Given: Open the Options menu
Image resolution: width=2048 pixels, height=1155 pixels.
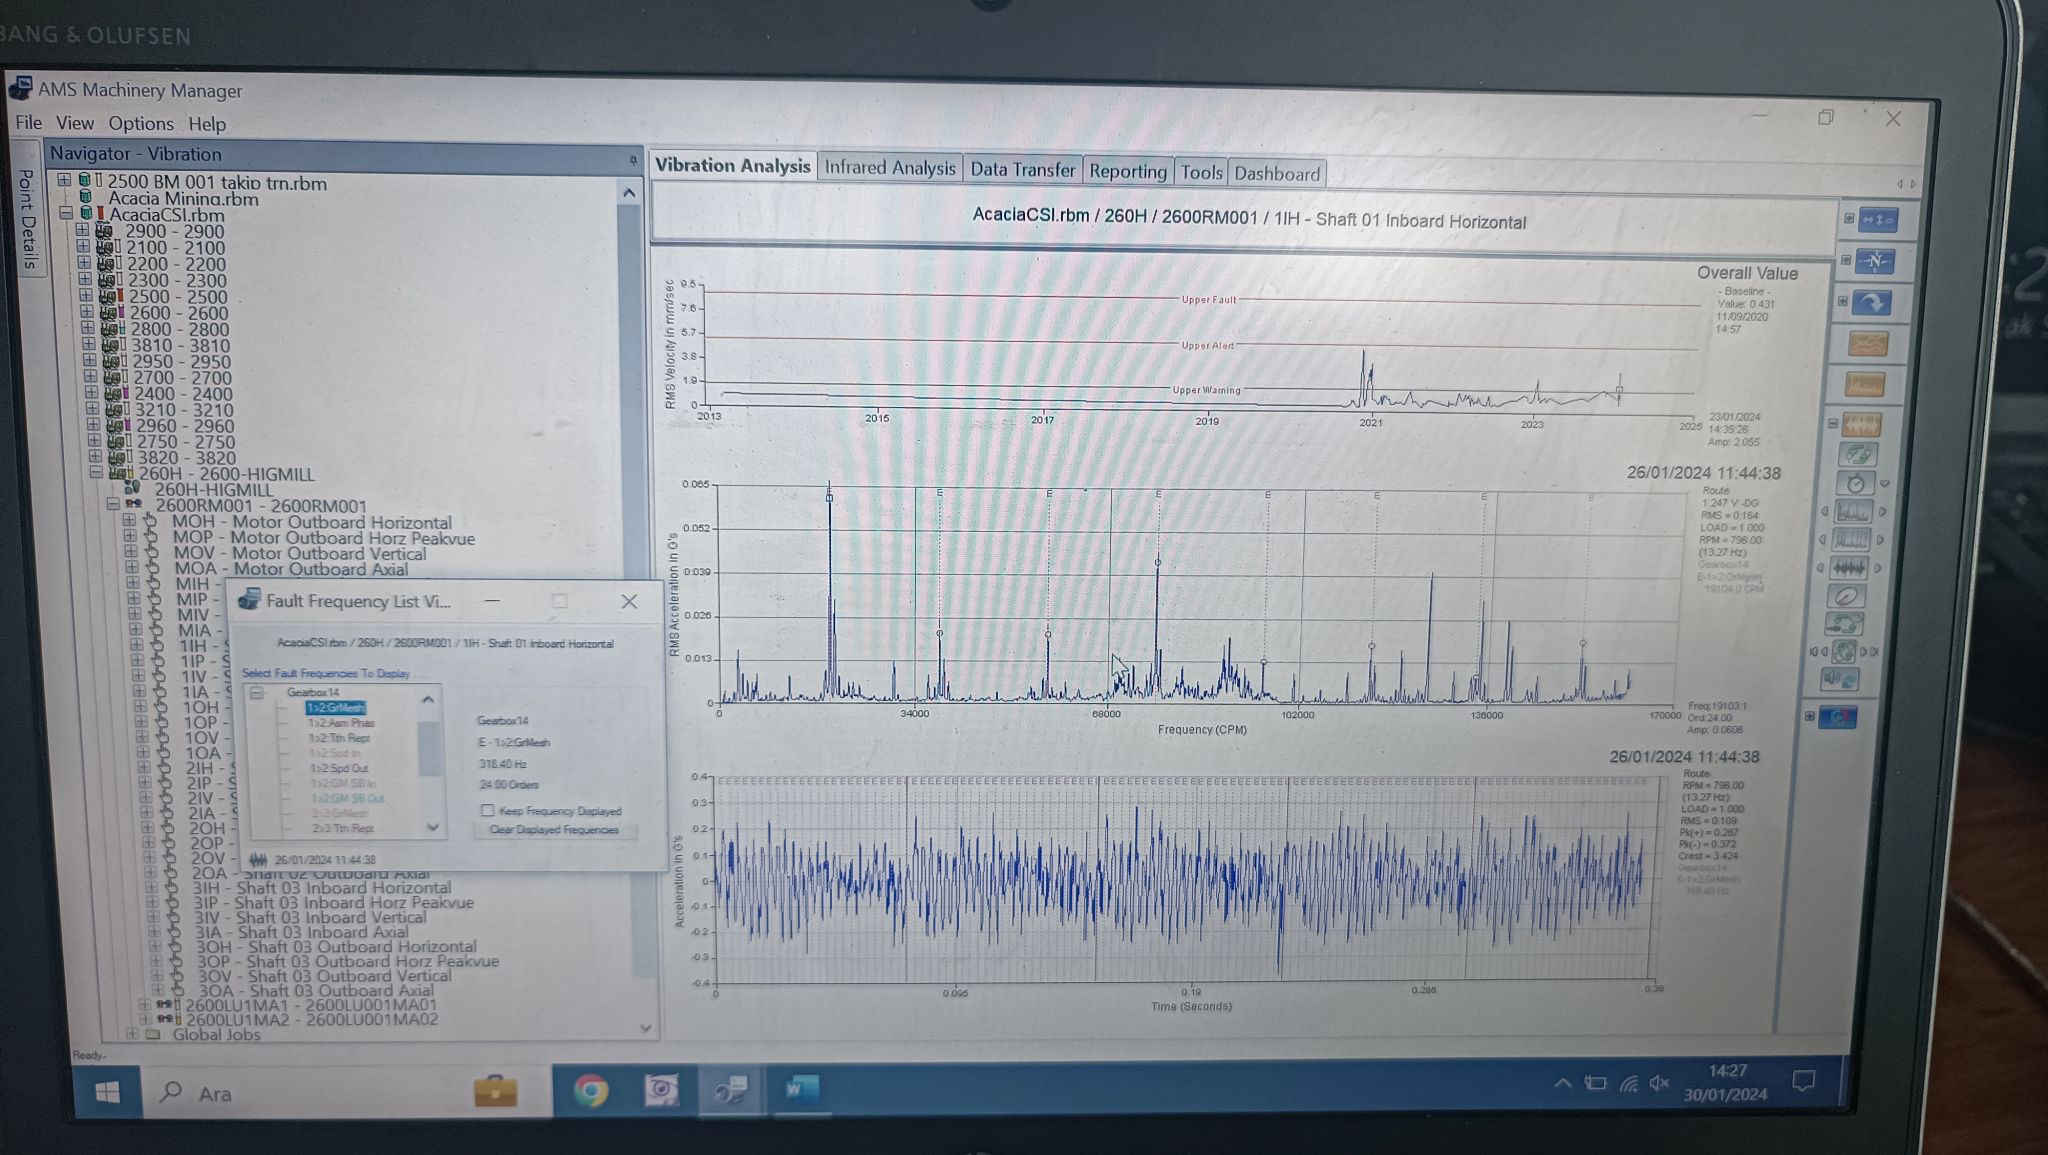Looking at the screenshot, I should pos(141,123).
